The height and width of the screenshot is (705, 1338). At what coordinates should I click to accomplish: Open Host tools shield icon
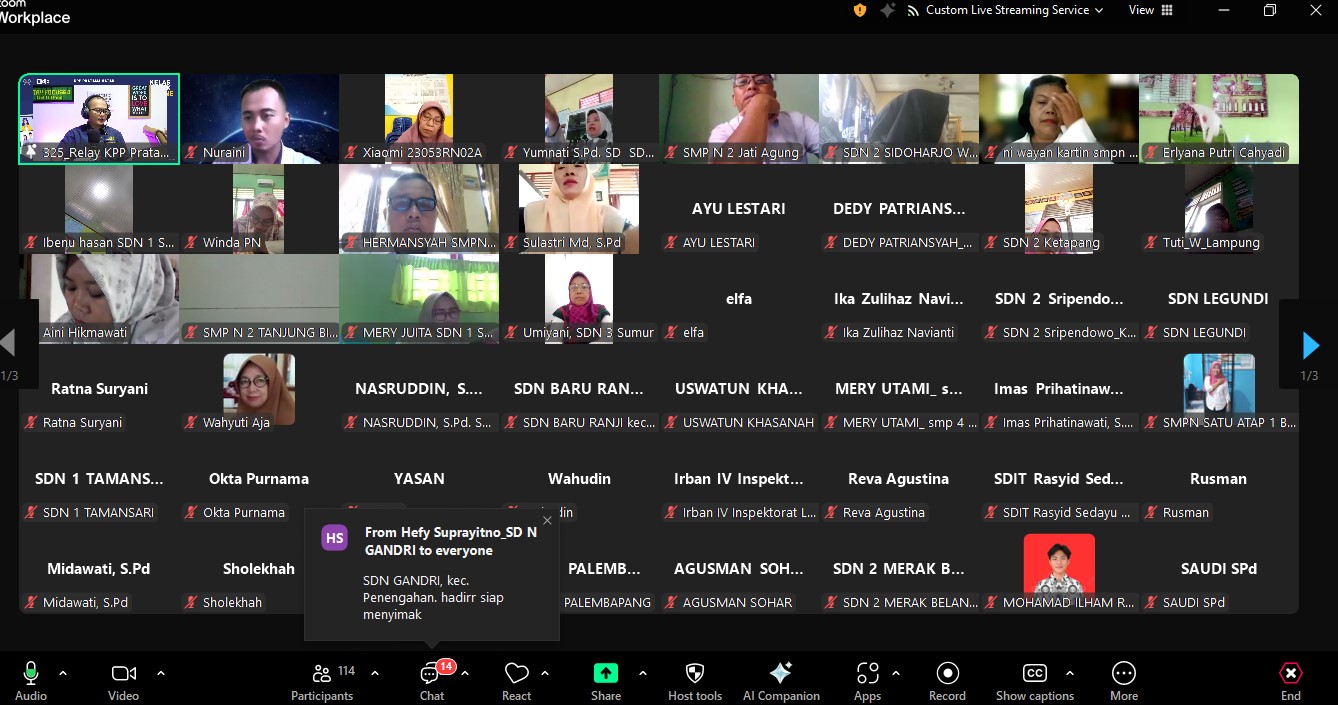click(695, 674)
